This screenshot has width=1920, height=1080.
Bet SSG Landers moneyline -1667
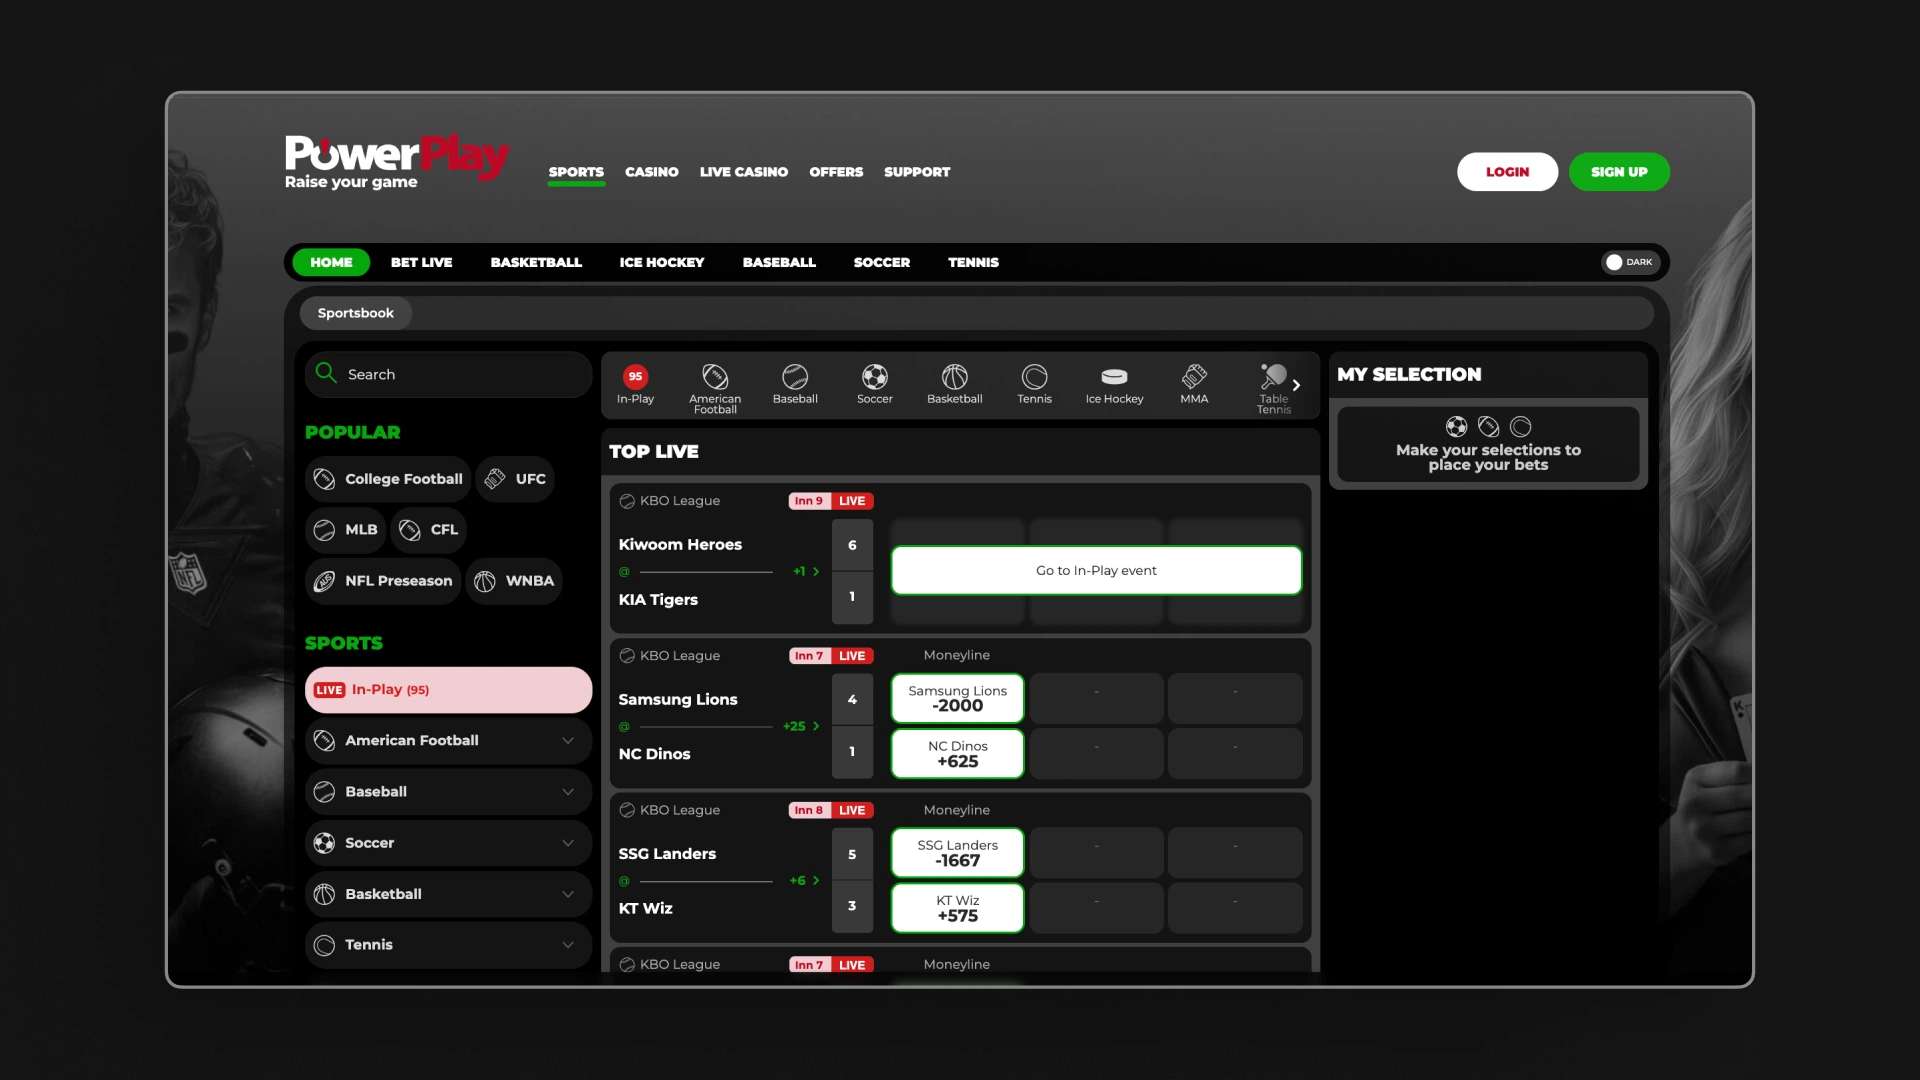[x=957, y=853]
